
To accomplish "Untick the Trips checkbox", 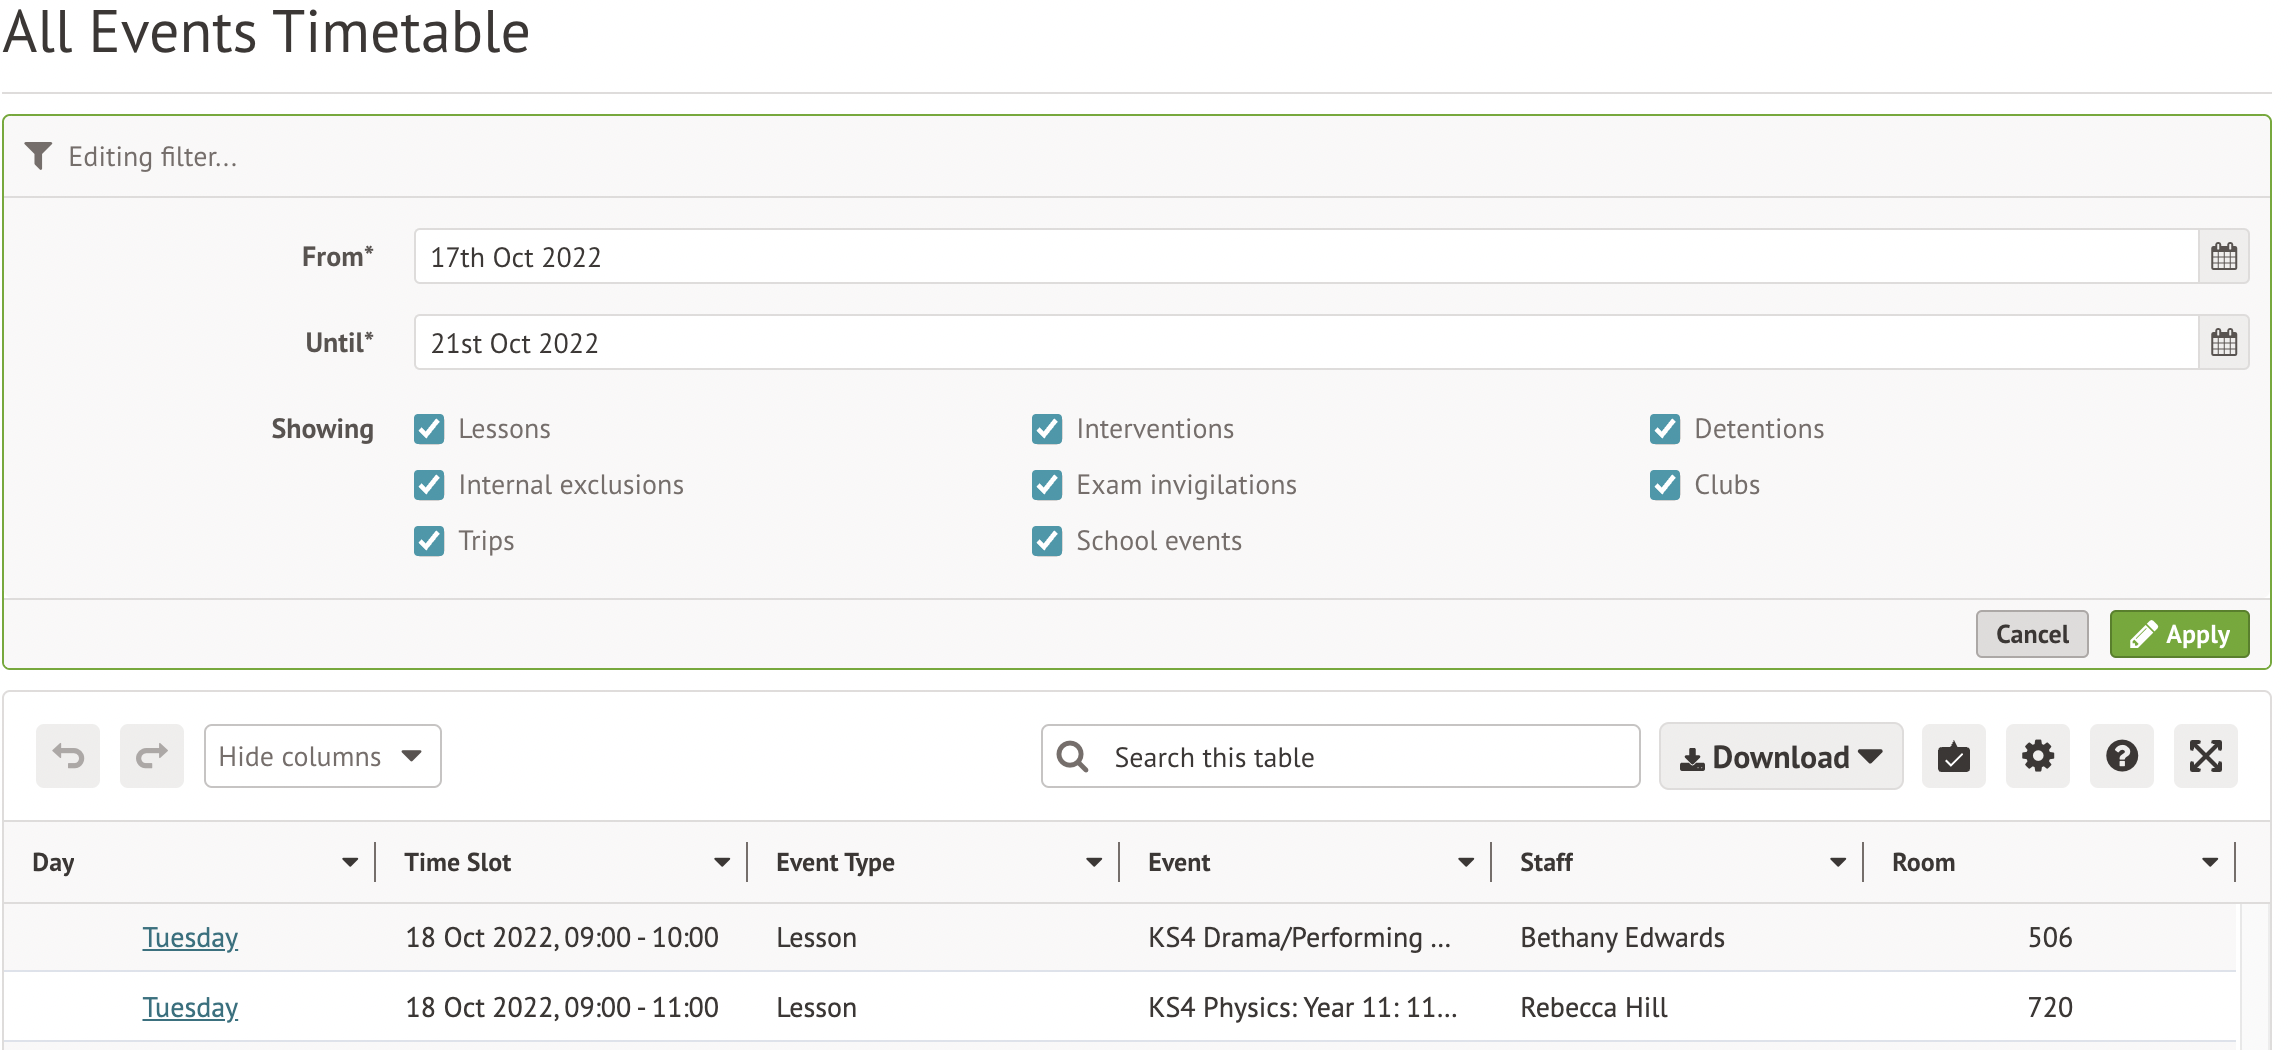I will pos(429,541).
